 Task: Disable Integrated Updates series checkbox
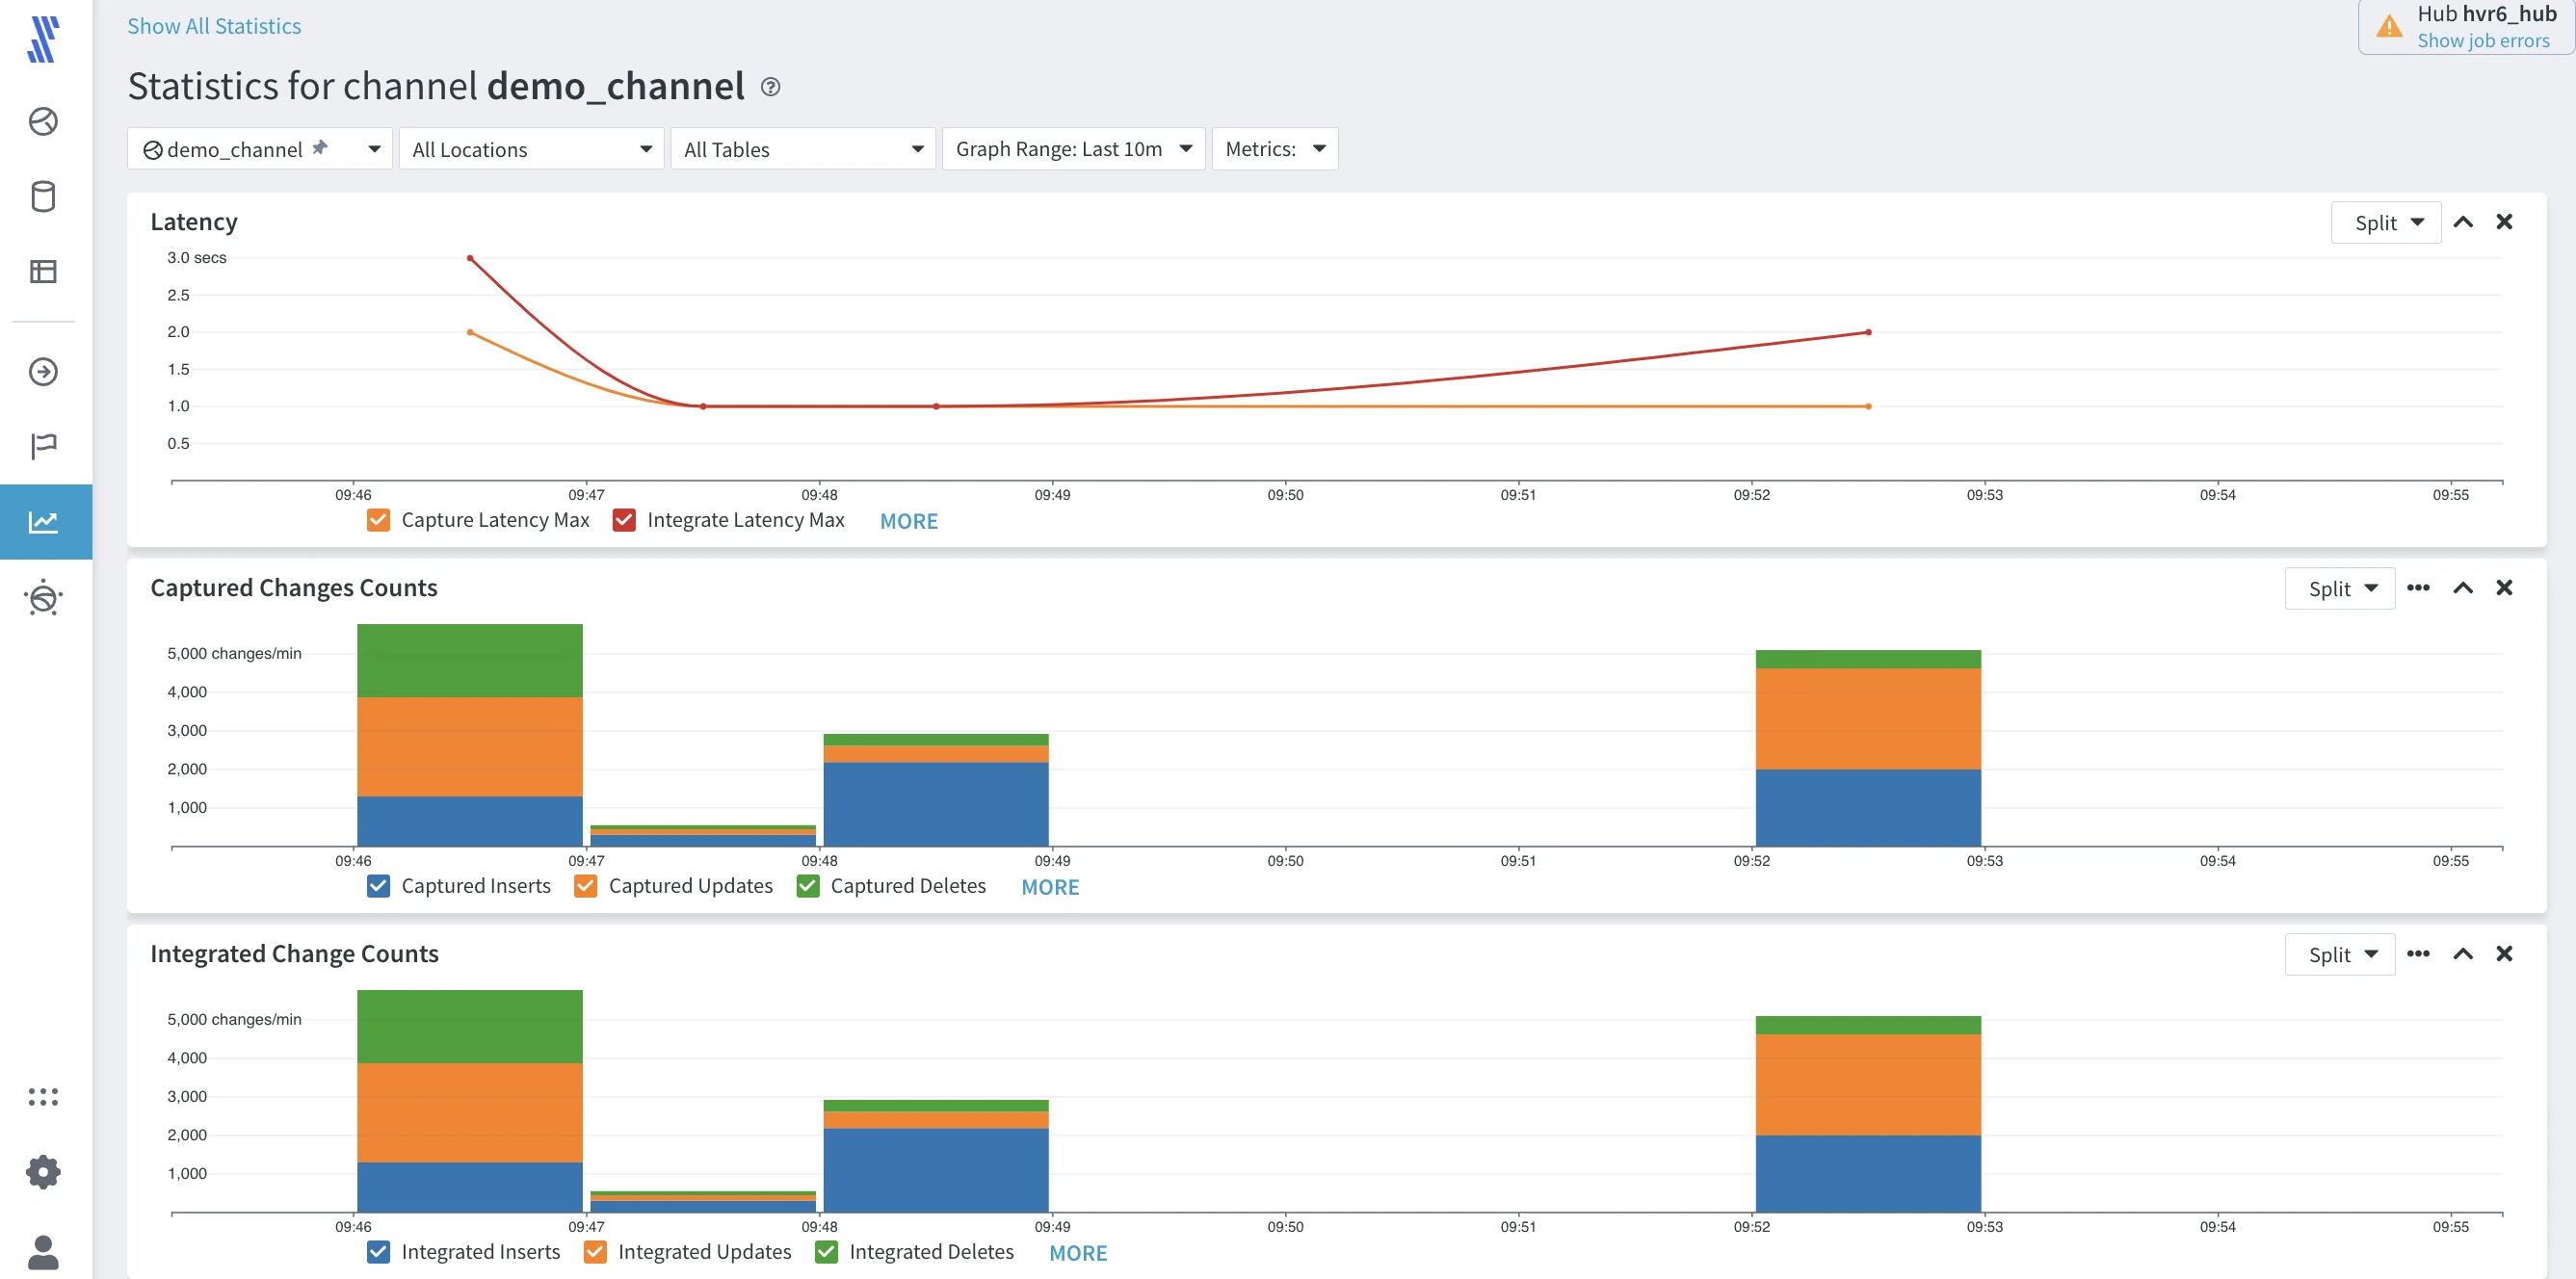(595, 1252)
